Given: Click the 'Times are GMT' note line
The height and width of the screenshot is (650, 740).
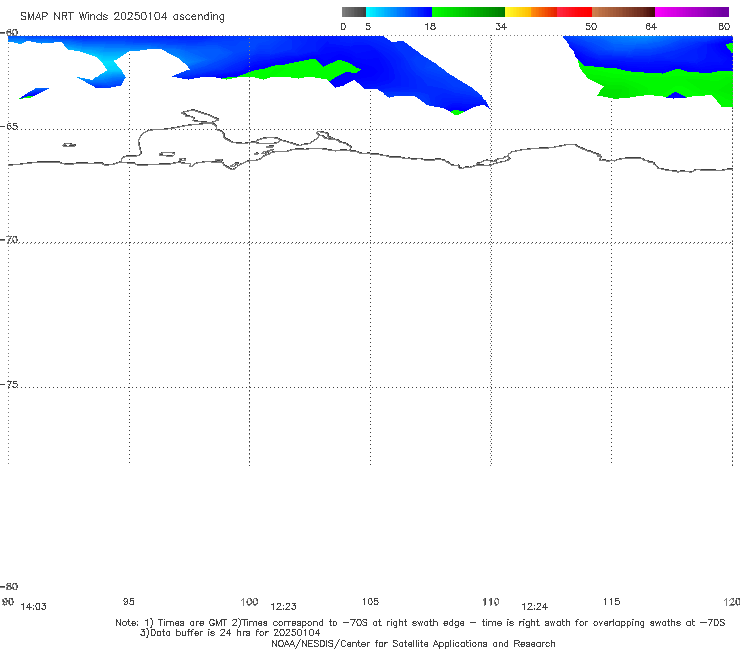Looking at the screenshot, I should click(x=420, y=623).
